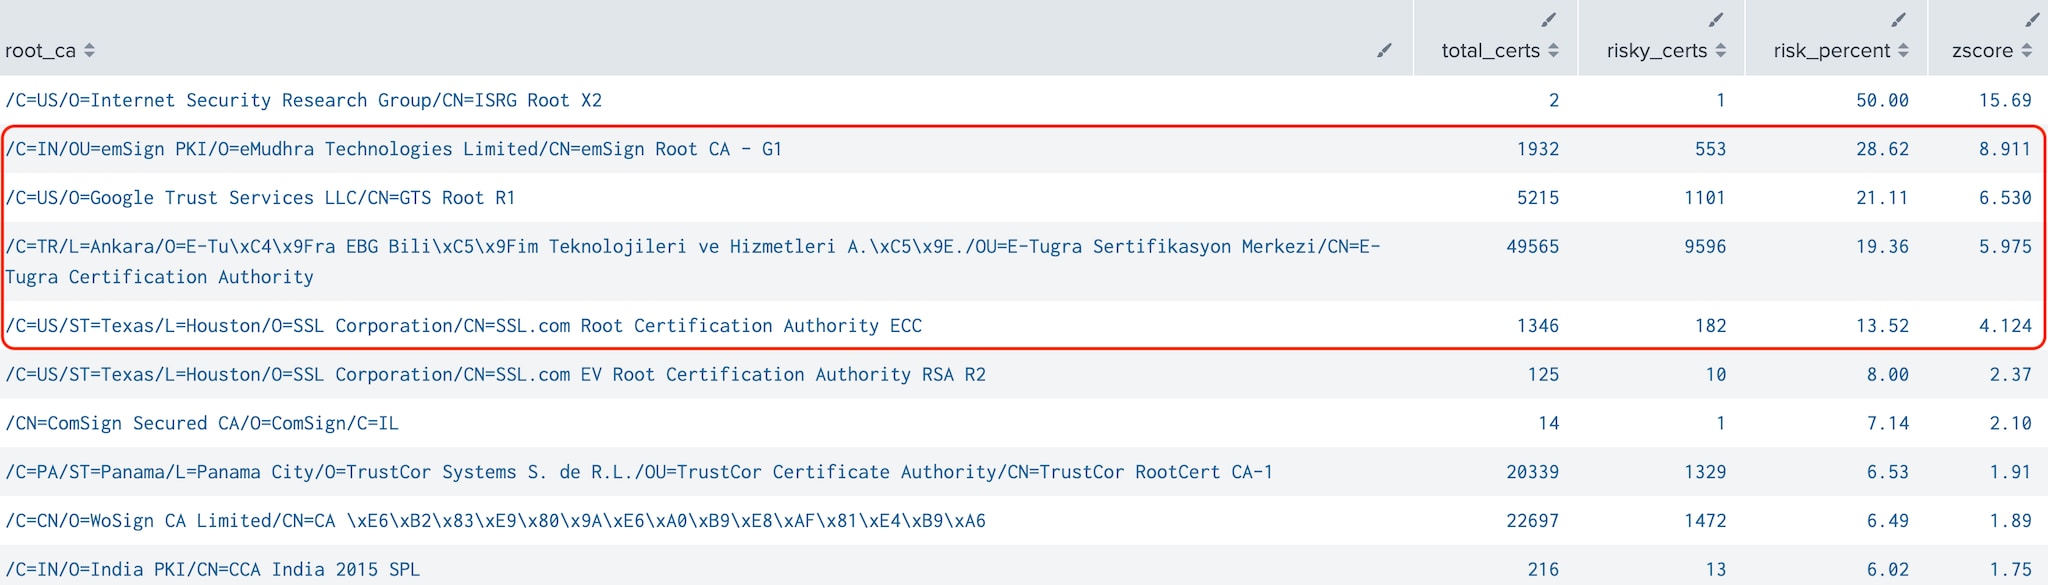Click the pencil format icon above risk_percent
This screenshot has width=2048, height=585.
click(1899, 19)
